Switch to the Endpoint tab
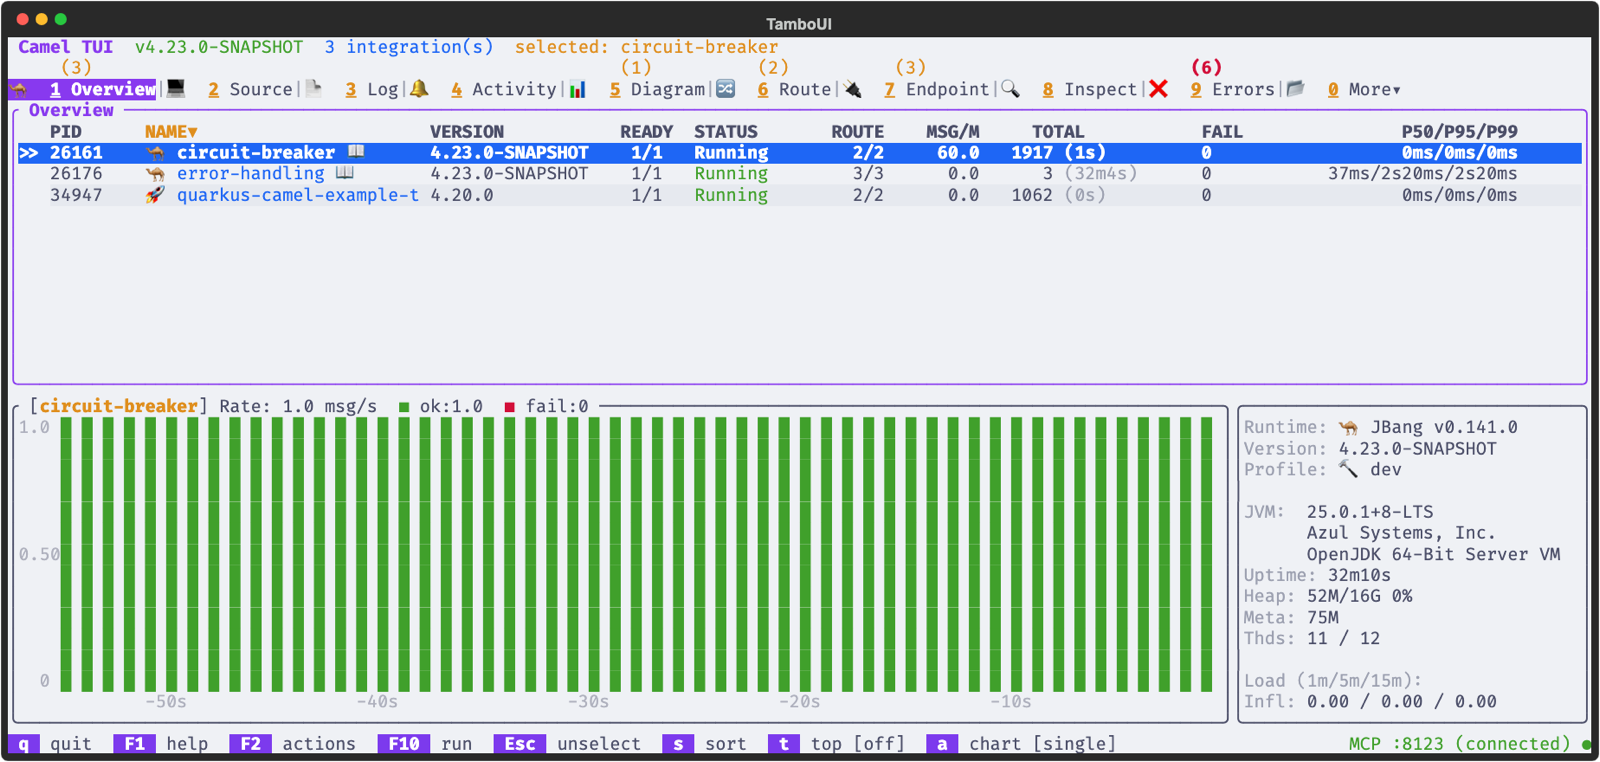The height and width of the screenshot is (762, 1600). click(x=937, y=89)
